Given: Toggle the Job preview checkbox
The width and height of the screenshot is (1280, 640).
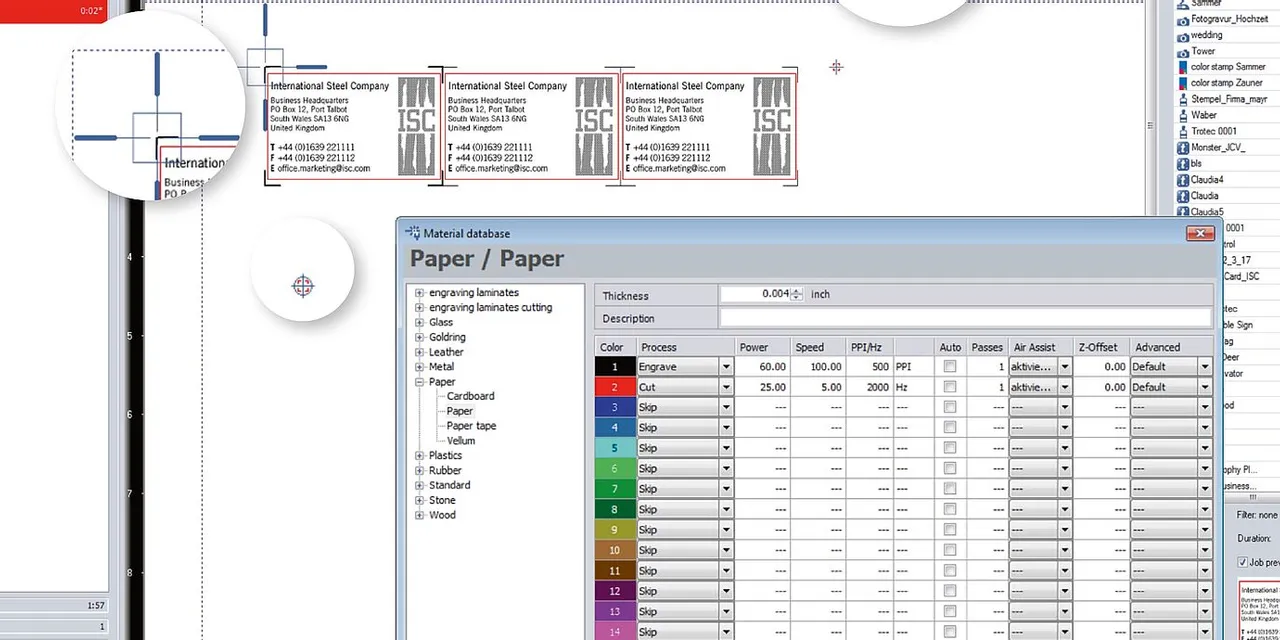Looking at the screenshot, I should [1242, 561].
